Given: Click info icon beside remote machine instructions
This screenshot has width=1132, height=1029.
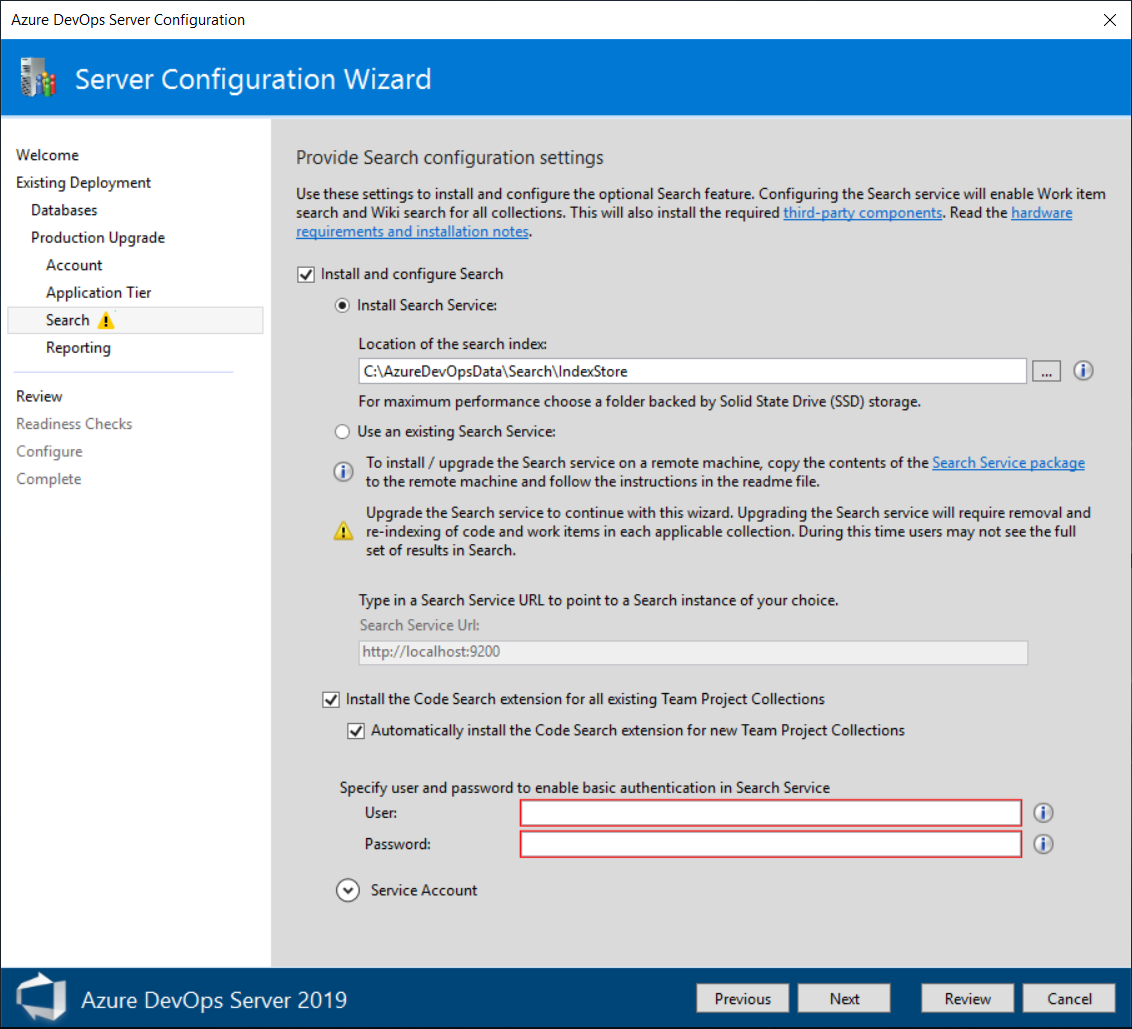Looking at the screenshot, I should point(343,472).
